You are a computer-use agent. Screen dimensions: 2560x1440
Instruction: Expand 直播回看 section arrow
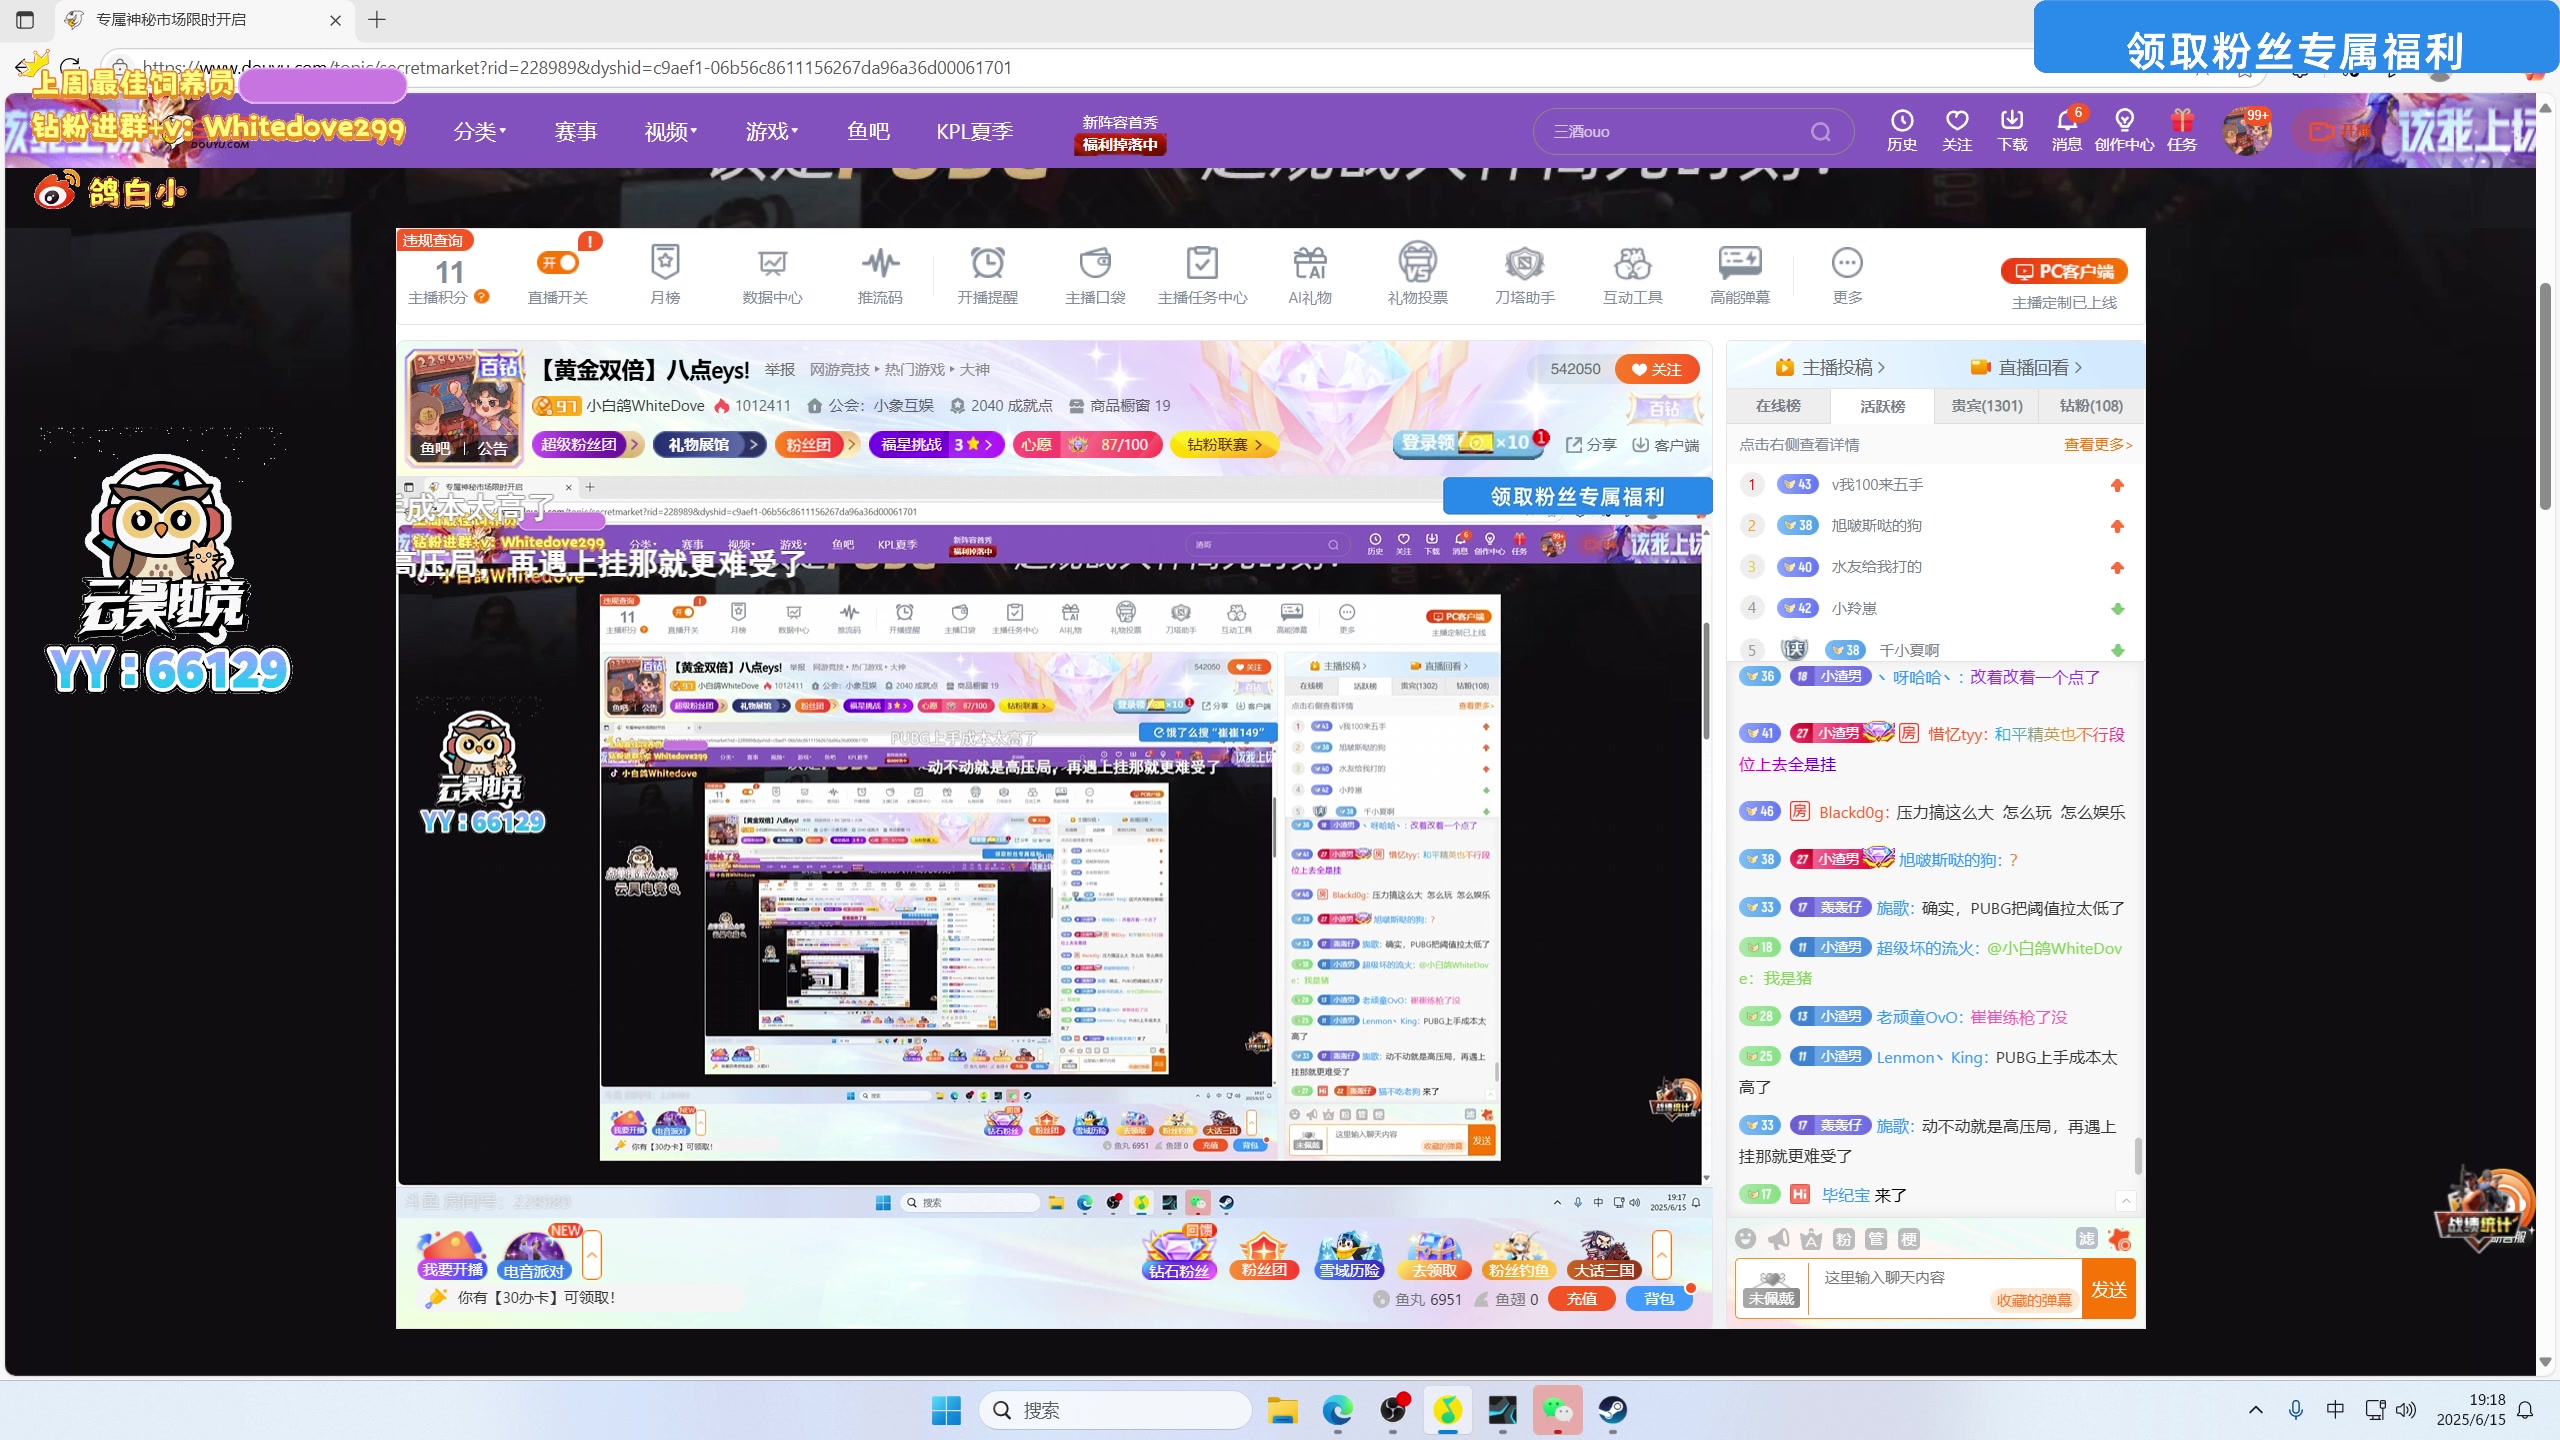(2079, 368)
